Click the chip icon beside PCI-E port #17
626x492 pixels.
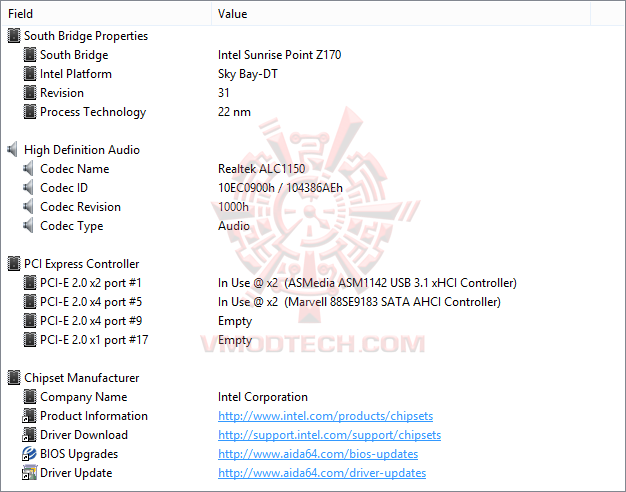pyautogui.click(x=30, y=339)
